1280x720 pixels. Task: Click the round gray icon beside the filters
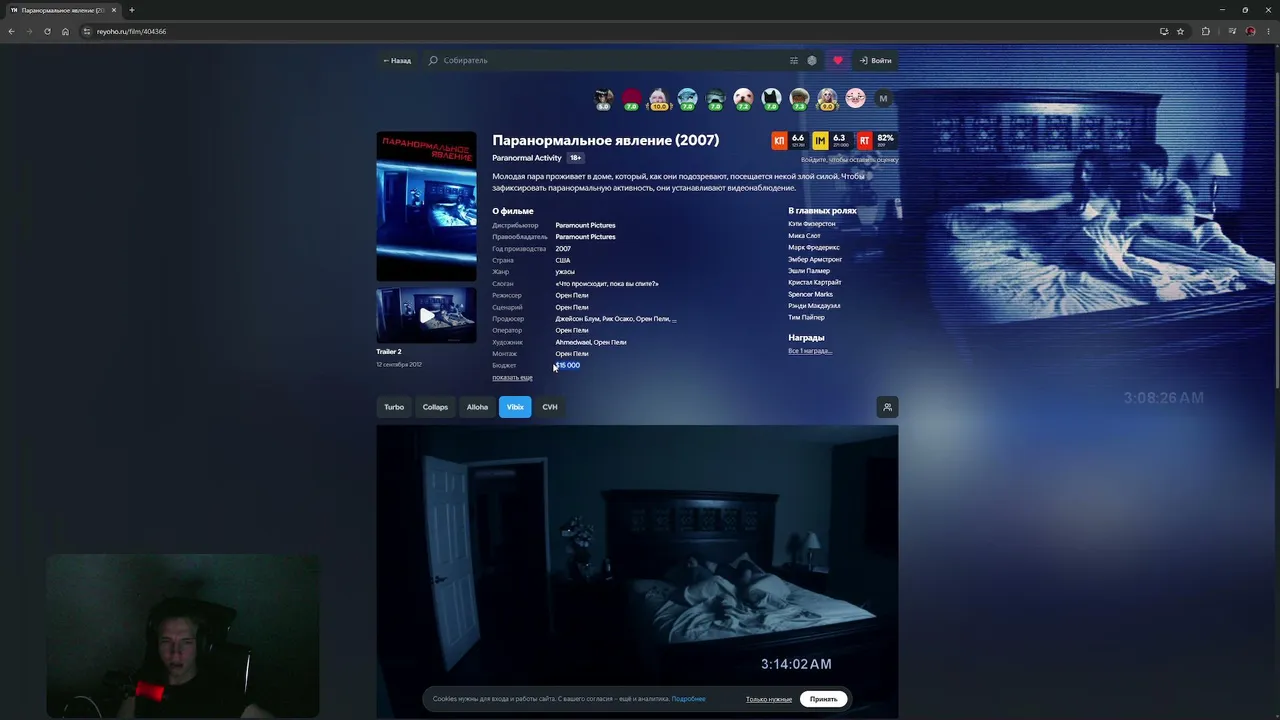pyautogui.click(x=812, y=60)
